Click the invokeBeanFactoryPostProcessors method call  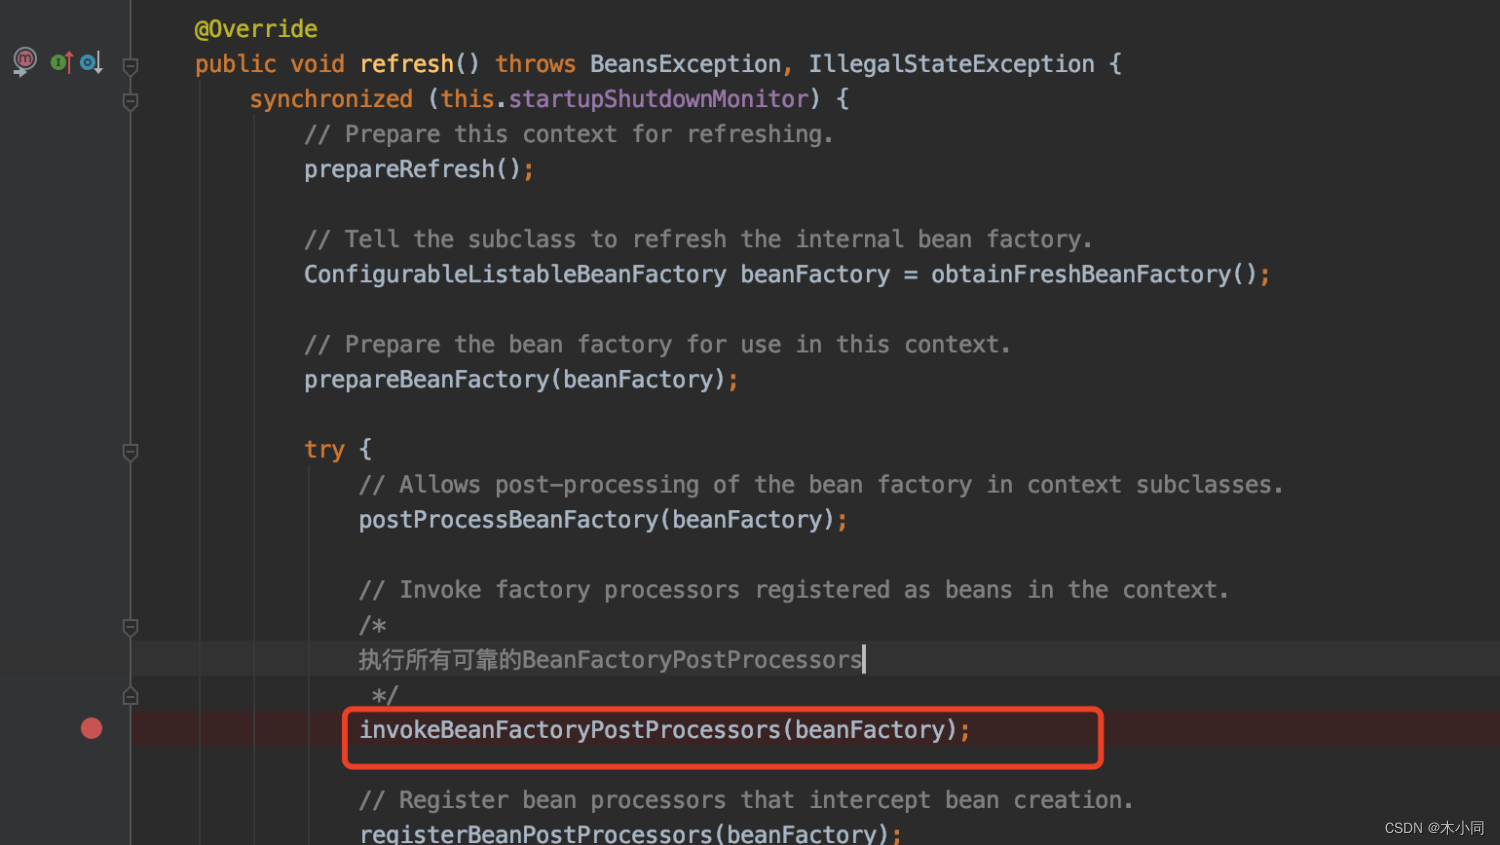coord(570,729)
